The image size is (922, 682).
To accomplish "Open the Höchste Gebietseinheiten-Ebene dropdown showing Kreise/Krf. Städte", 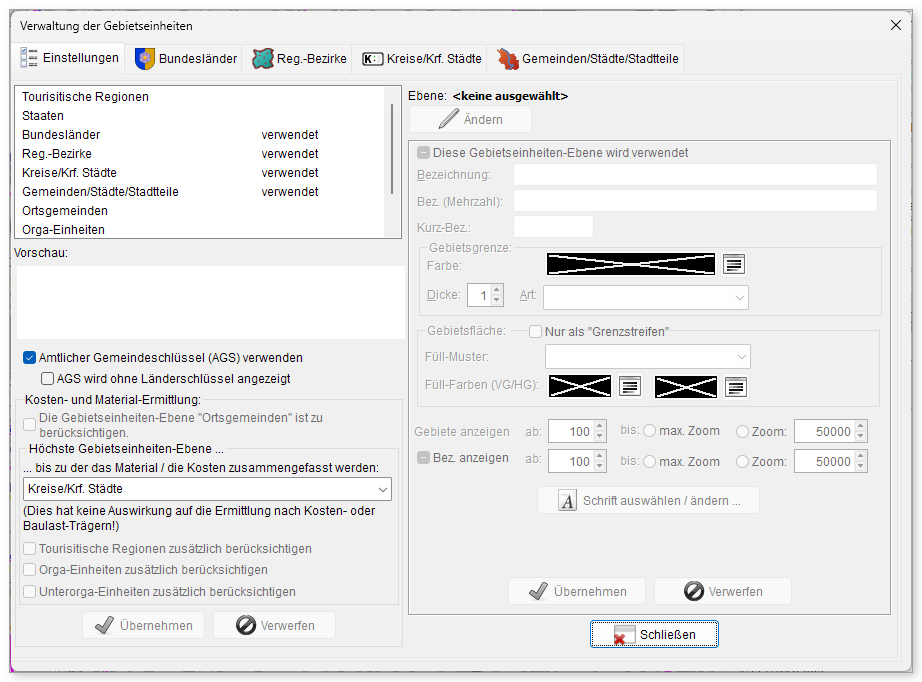I will click(x=207, y=489).
